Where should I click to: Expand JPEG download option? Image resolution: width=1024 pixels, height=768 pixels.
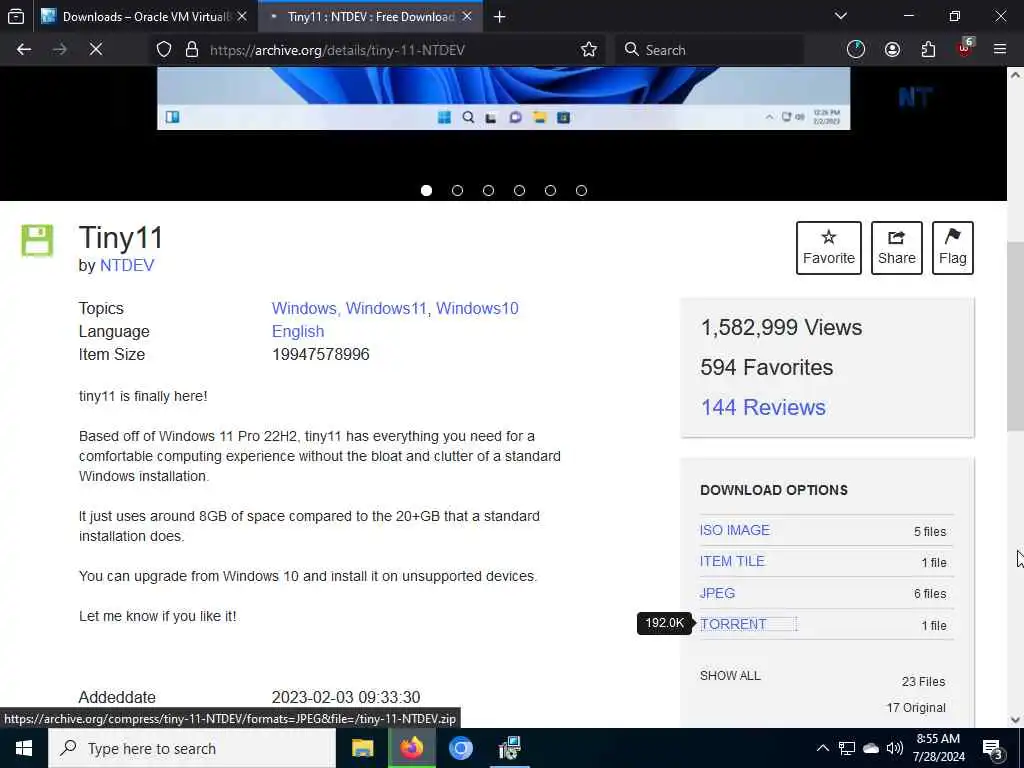tap(717, 593)
